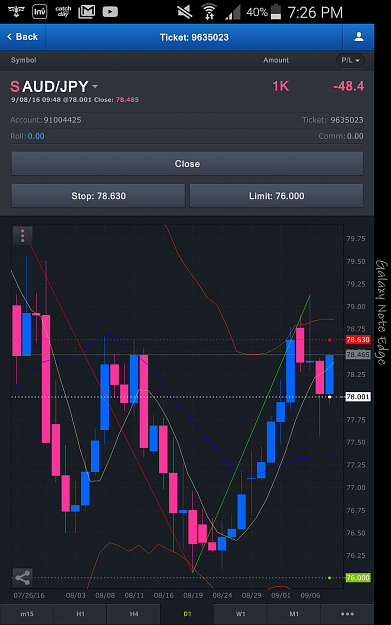Tap the Close price 78.485

pos(127,100)
